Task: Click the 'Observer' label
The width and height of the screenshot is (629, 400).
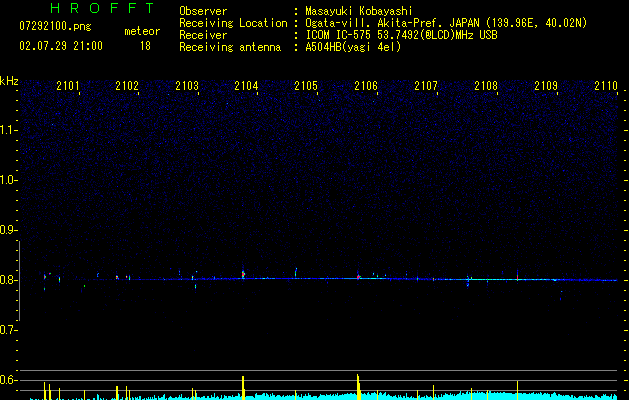Action: coord(203,11)
